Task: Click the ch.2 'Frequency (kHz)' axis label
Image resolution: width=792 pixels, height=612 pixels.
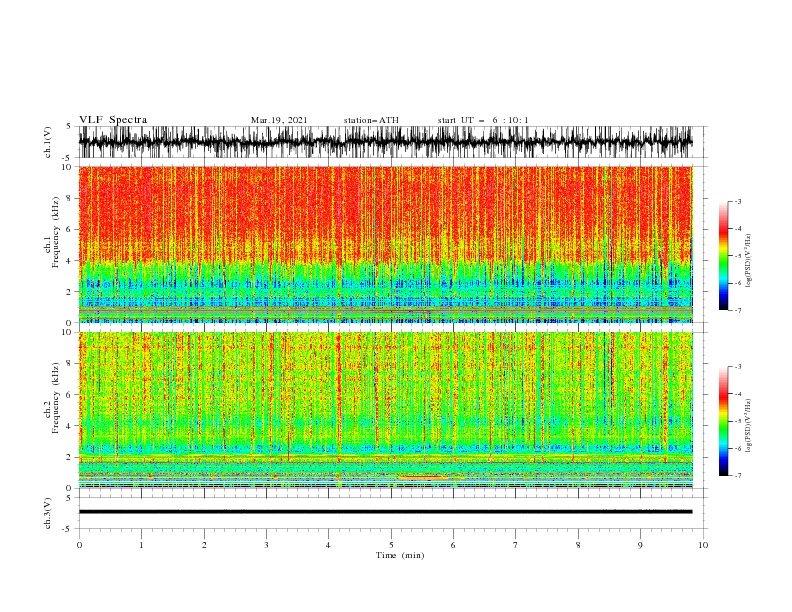Action: click(56, 398)
